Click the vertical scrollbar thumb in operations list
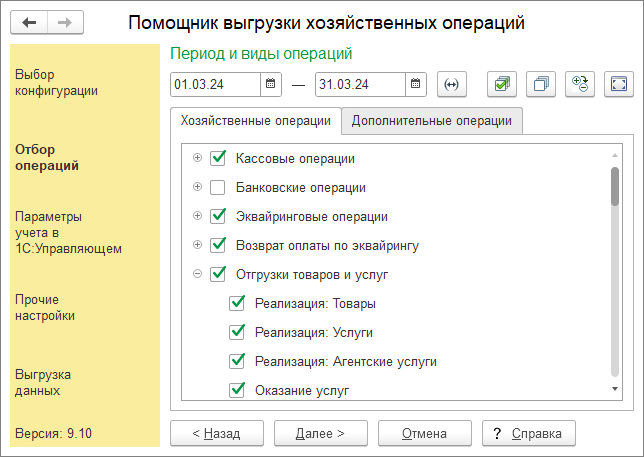Image resolution: width=644 pixels, height=457 pixels. tap(615, 186)
